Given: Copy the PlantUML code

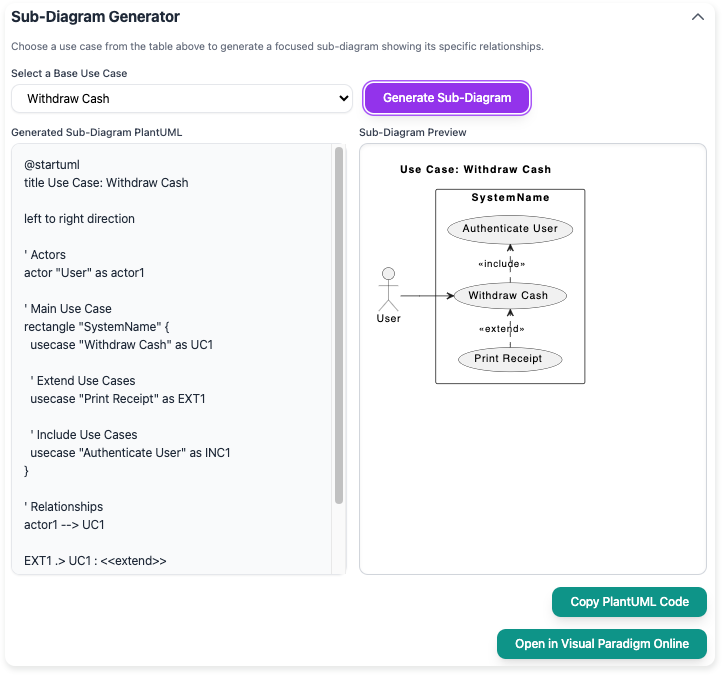Looking at the screenshot, I should point(629,602).
